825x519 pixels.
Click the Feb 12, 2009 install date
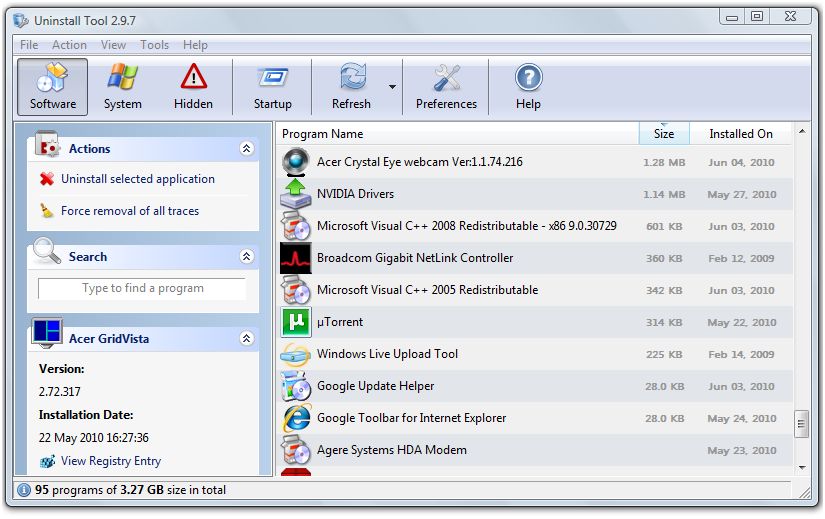click(741, 258)
